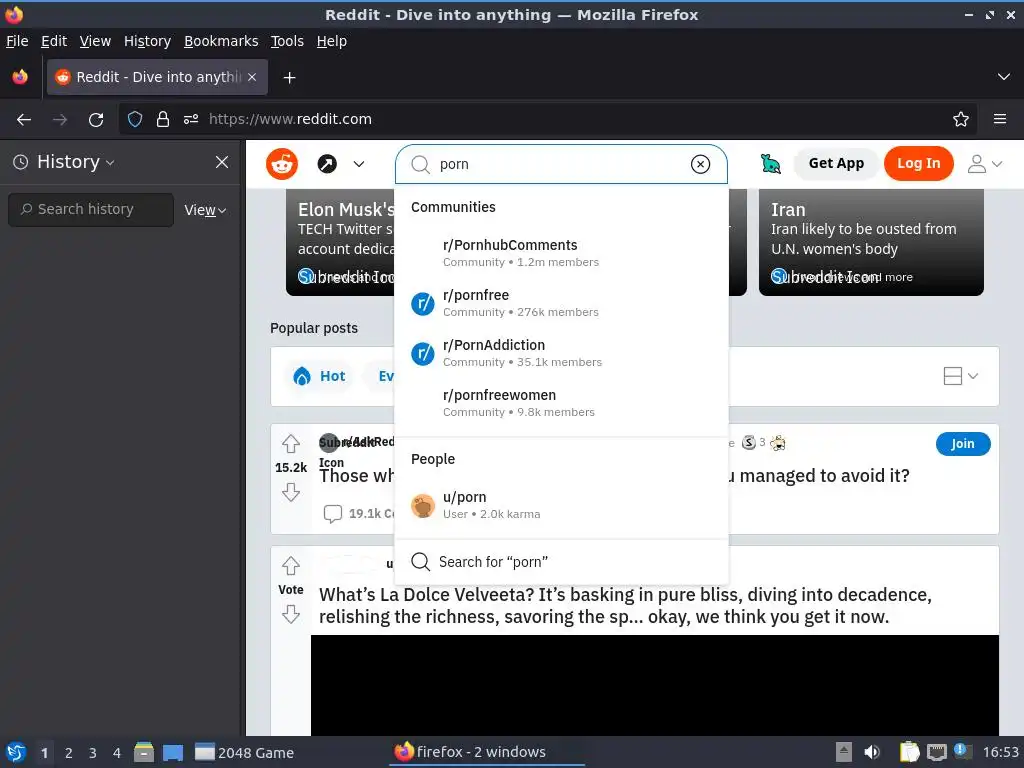1024x768 pixels.
Task: Click the magnifier icon in the Reddit search box
Action: pos(421,164)
